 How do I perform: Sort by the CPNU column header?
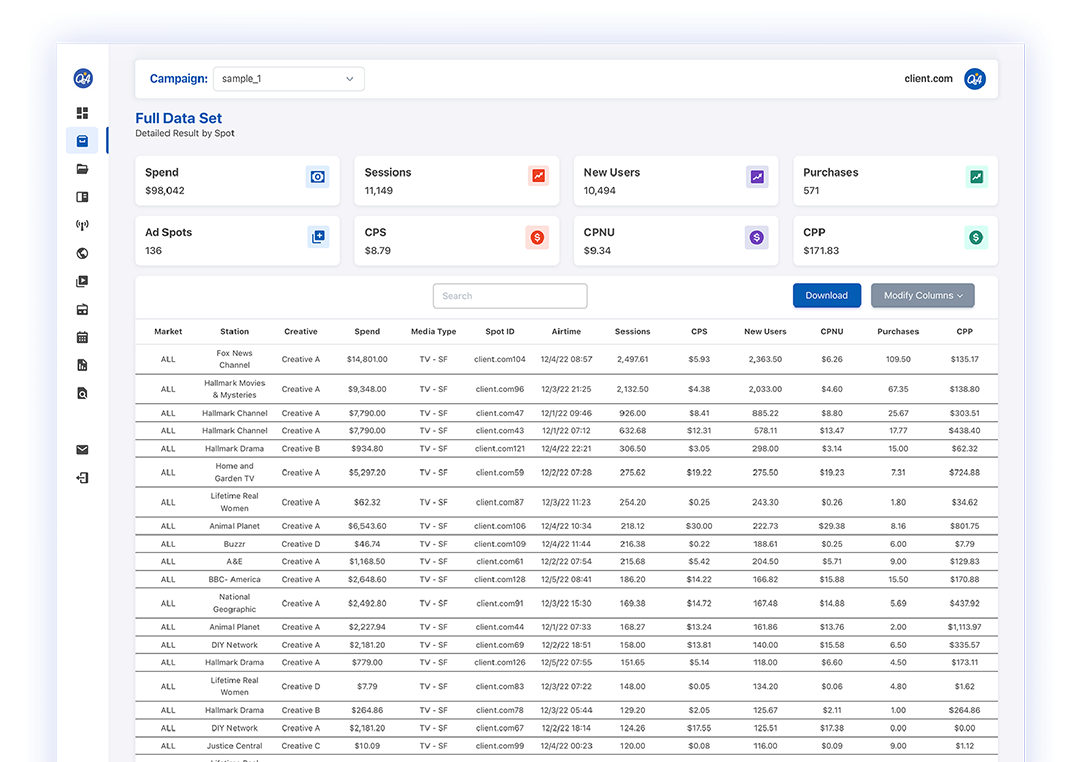[x=832, y=331]
